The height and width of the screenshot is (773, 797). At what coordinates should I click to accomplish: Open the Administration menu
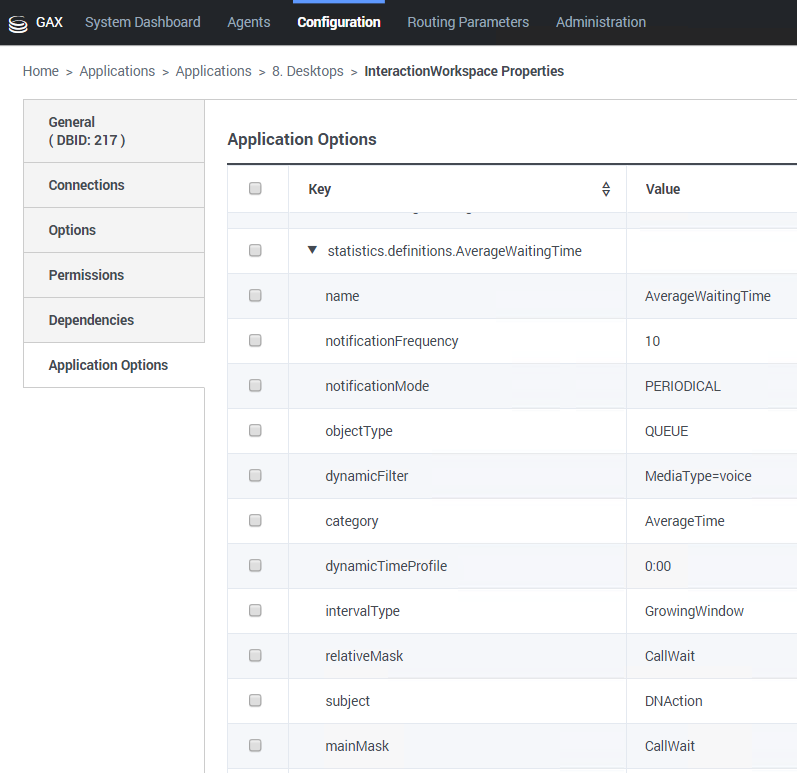[x=601, y=22]
